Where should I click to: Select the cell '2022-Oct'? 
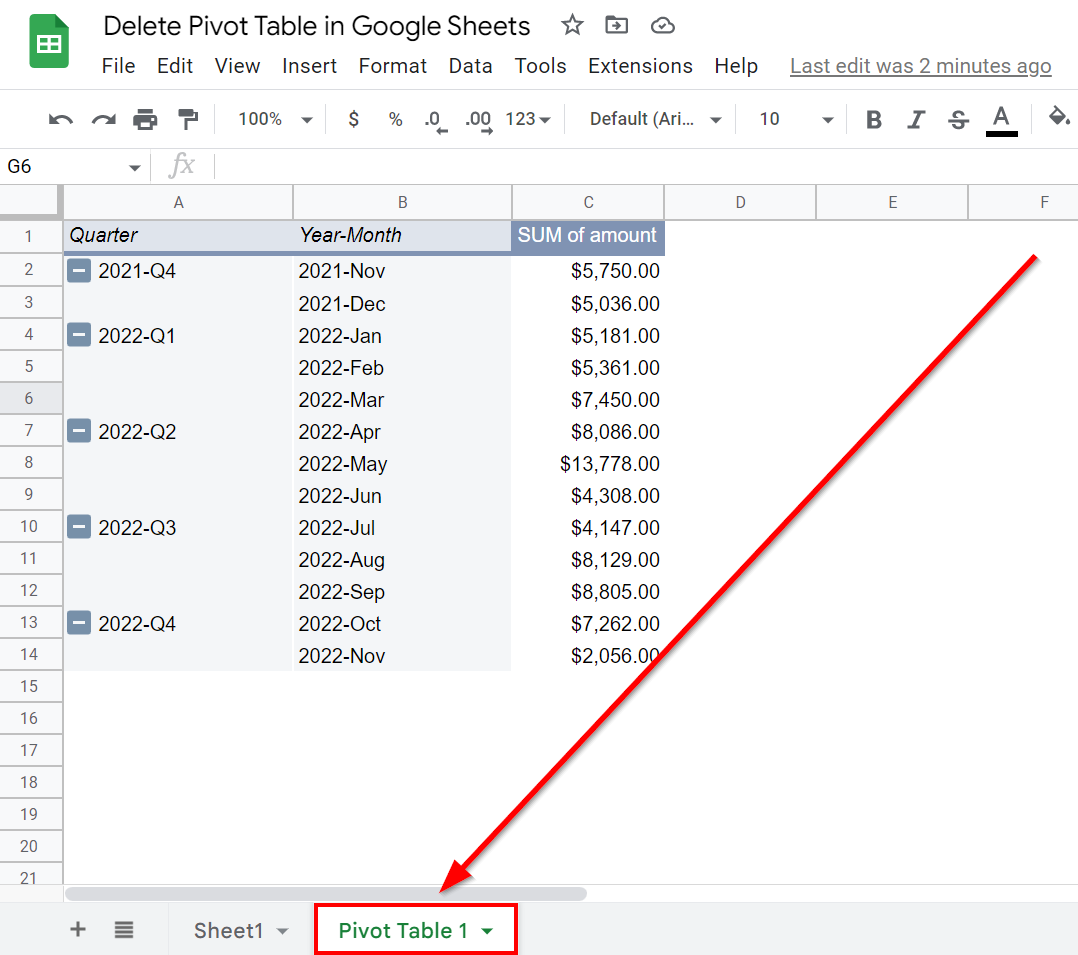pyautogui.click(x=402, y=624)
